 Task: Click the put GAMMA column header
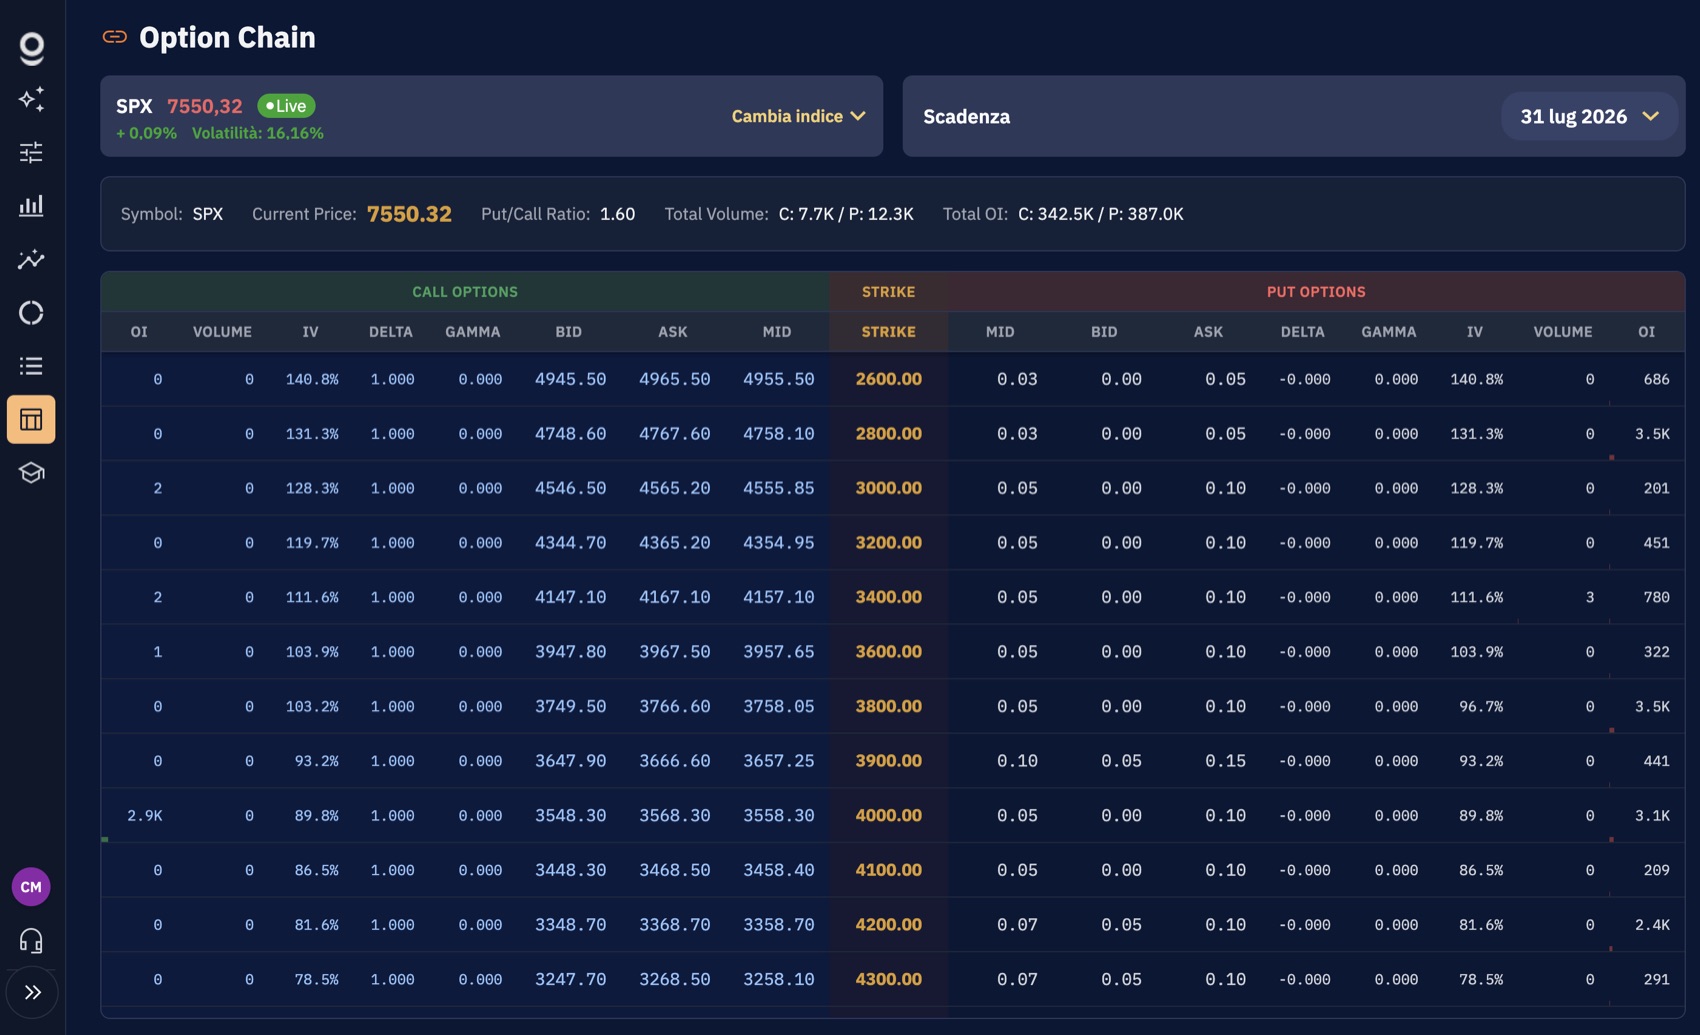tap(1389, 332)
